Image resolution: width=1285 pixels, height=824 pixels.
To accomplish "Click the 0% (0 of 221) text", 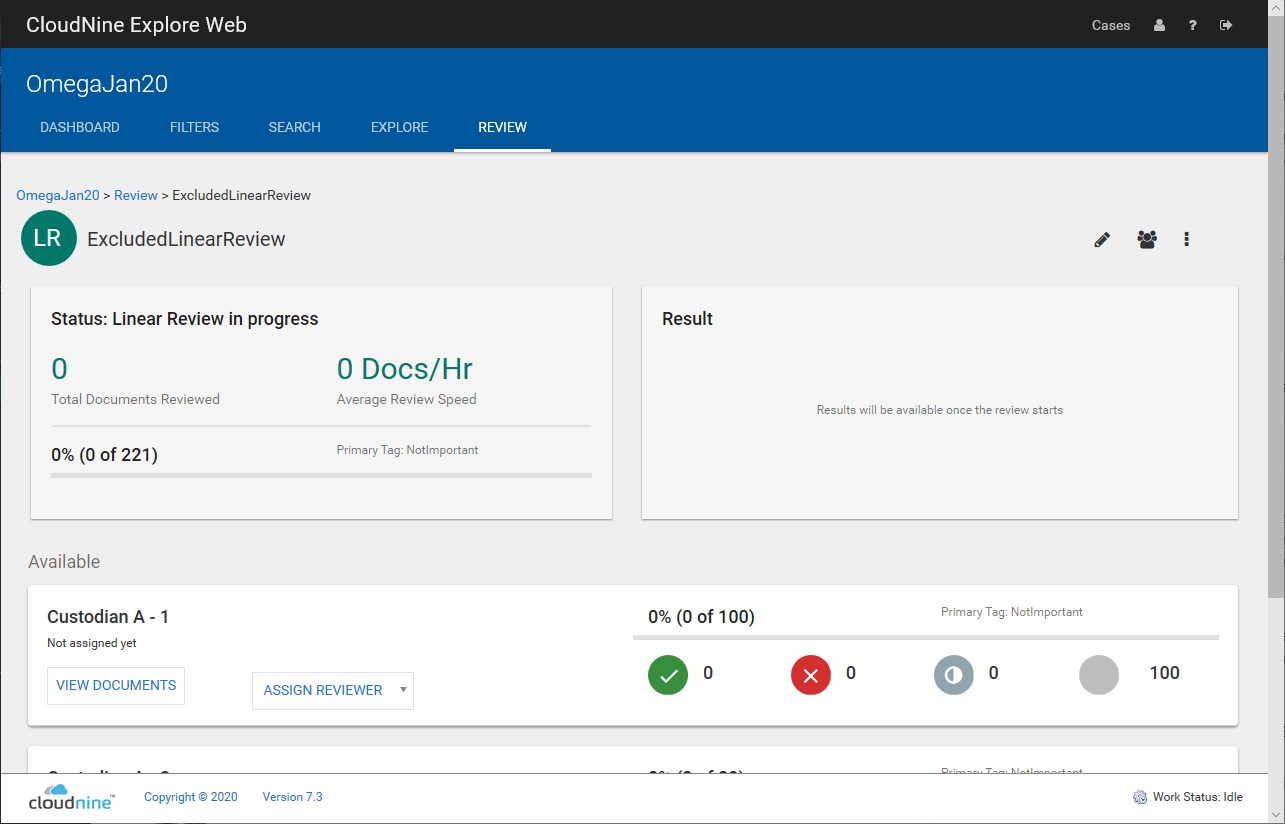I will tap(104, 455).
